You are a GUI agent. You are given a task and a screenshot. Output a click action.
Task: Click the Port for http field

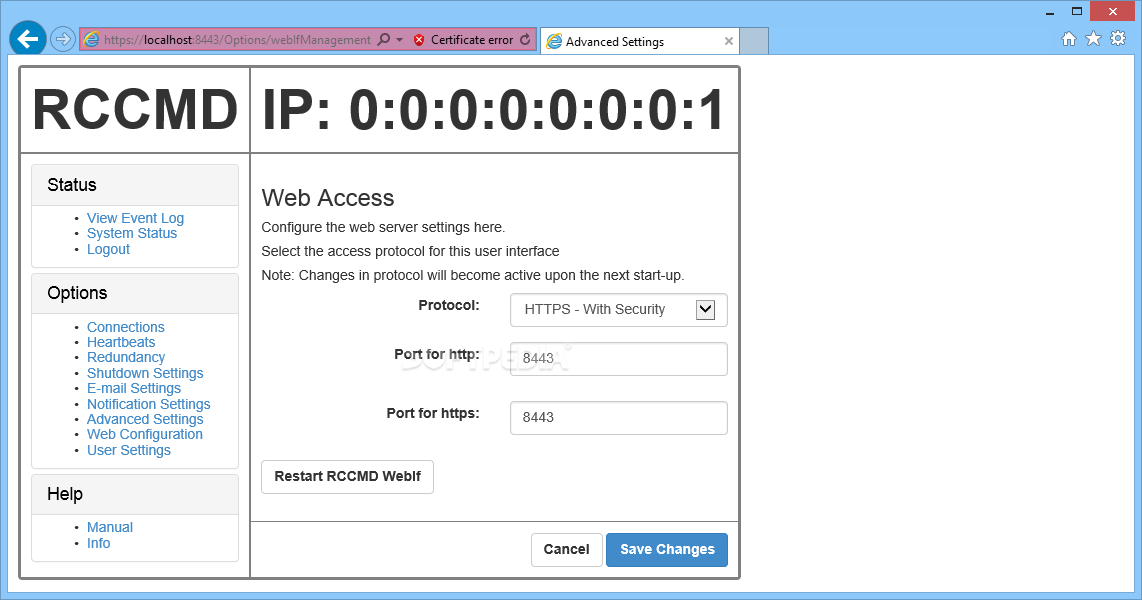click(618, 359)
